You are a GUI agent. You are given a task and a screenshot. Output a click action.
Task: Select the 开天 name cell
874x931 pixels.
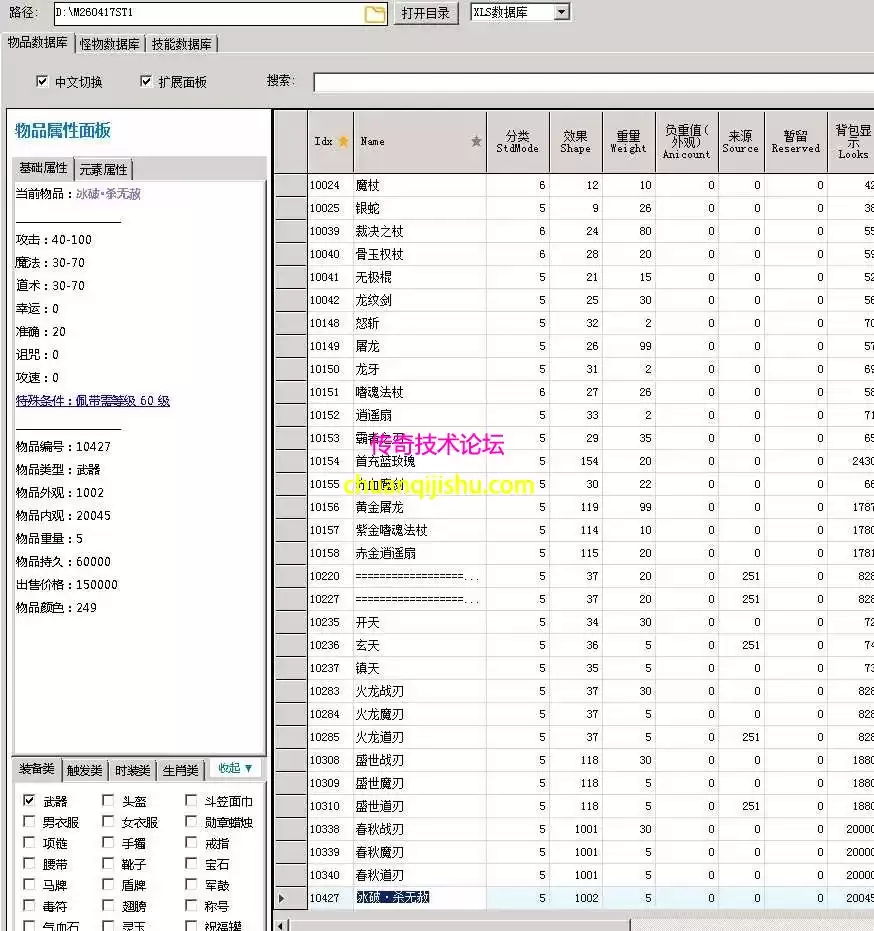coord(419,622)
